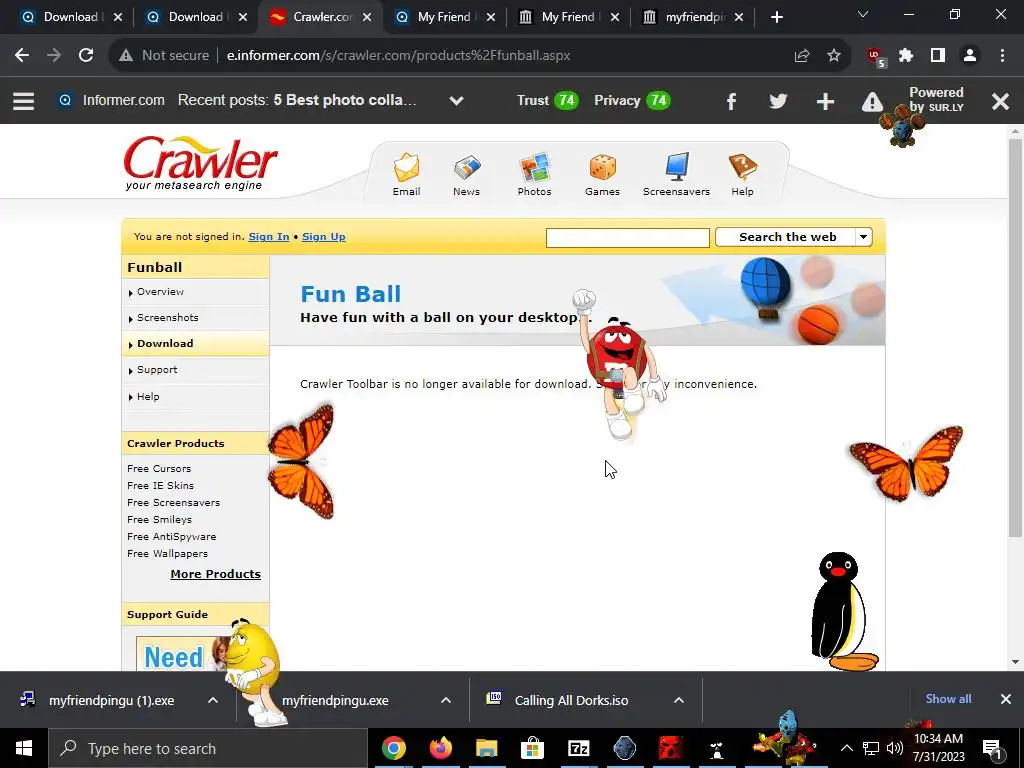Open the Free Cursors link
Screen dimensions: 1024x768
click(159, 468)
